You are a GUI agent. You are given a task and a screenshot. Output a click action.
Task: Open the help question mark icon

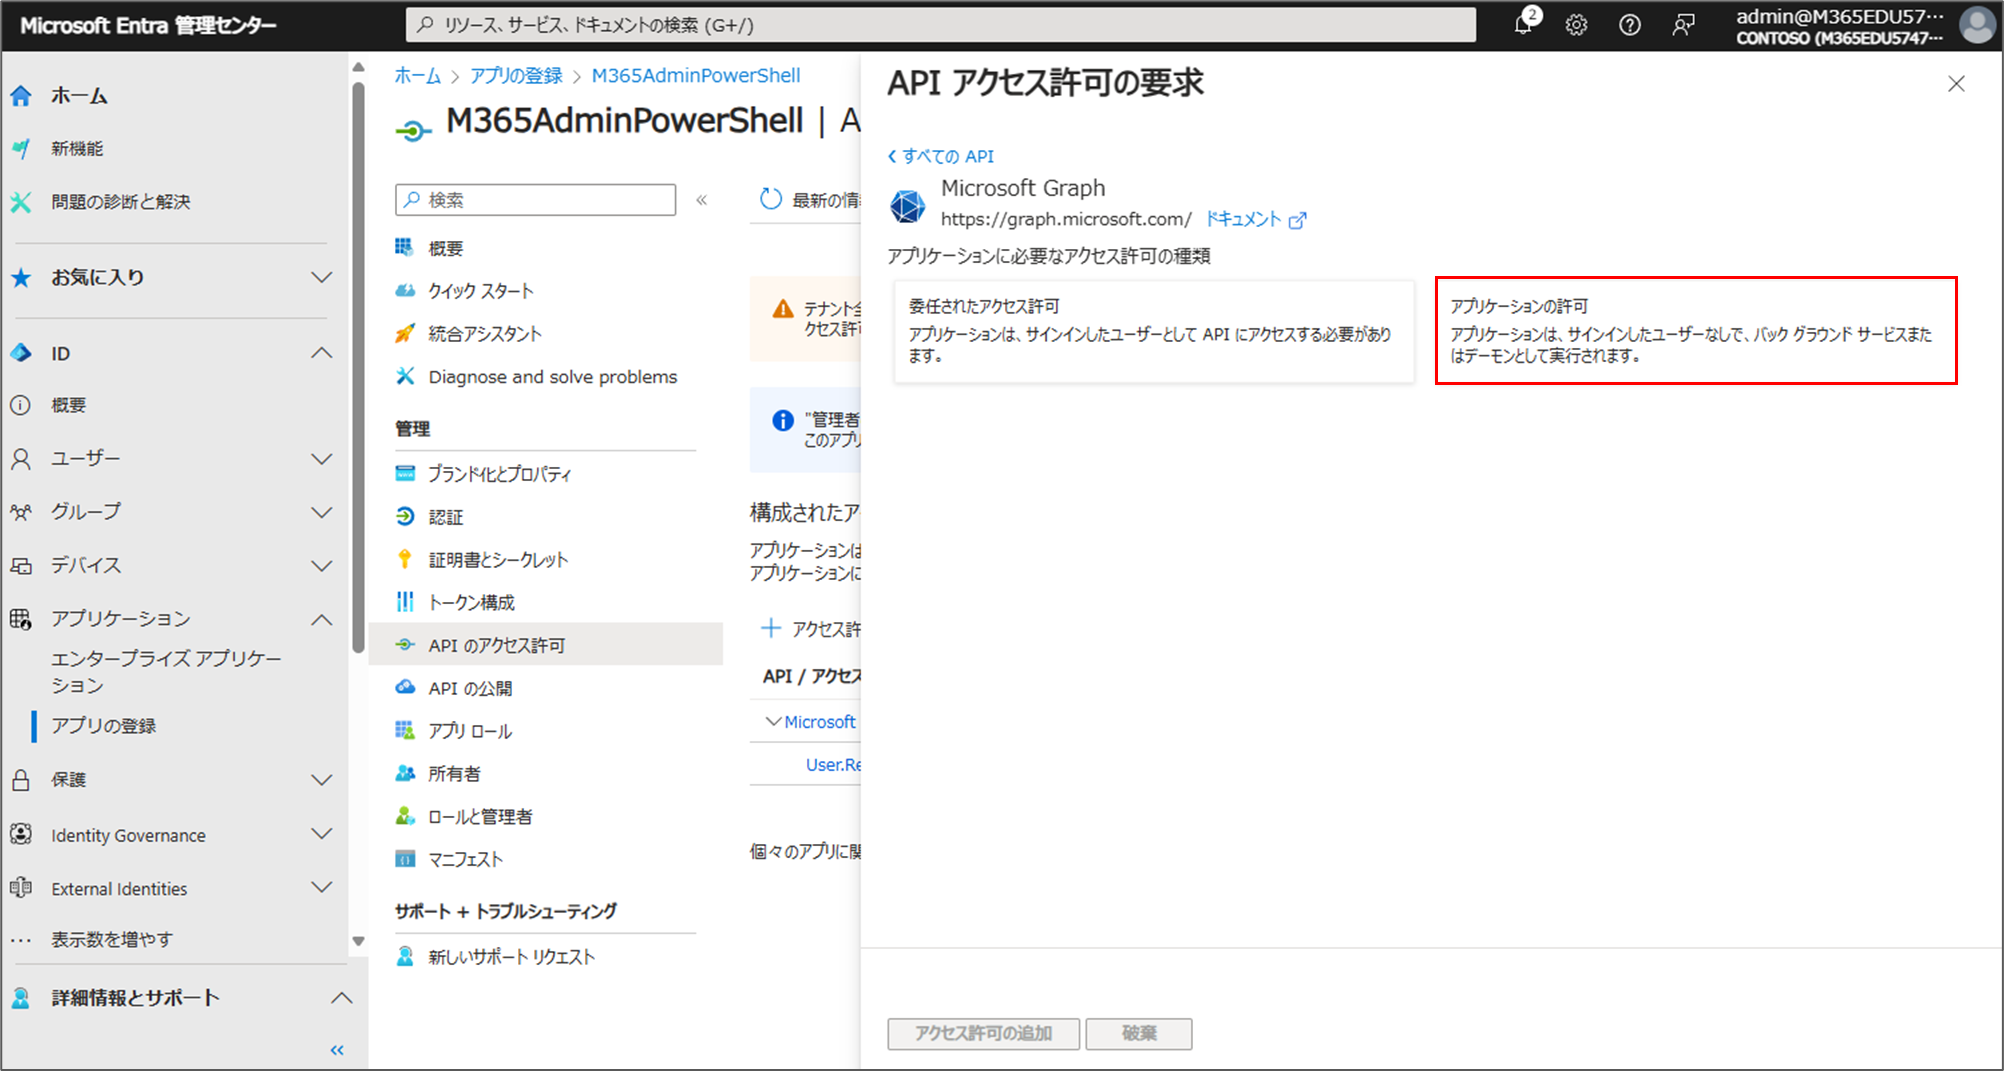coord(1630,25)
